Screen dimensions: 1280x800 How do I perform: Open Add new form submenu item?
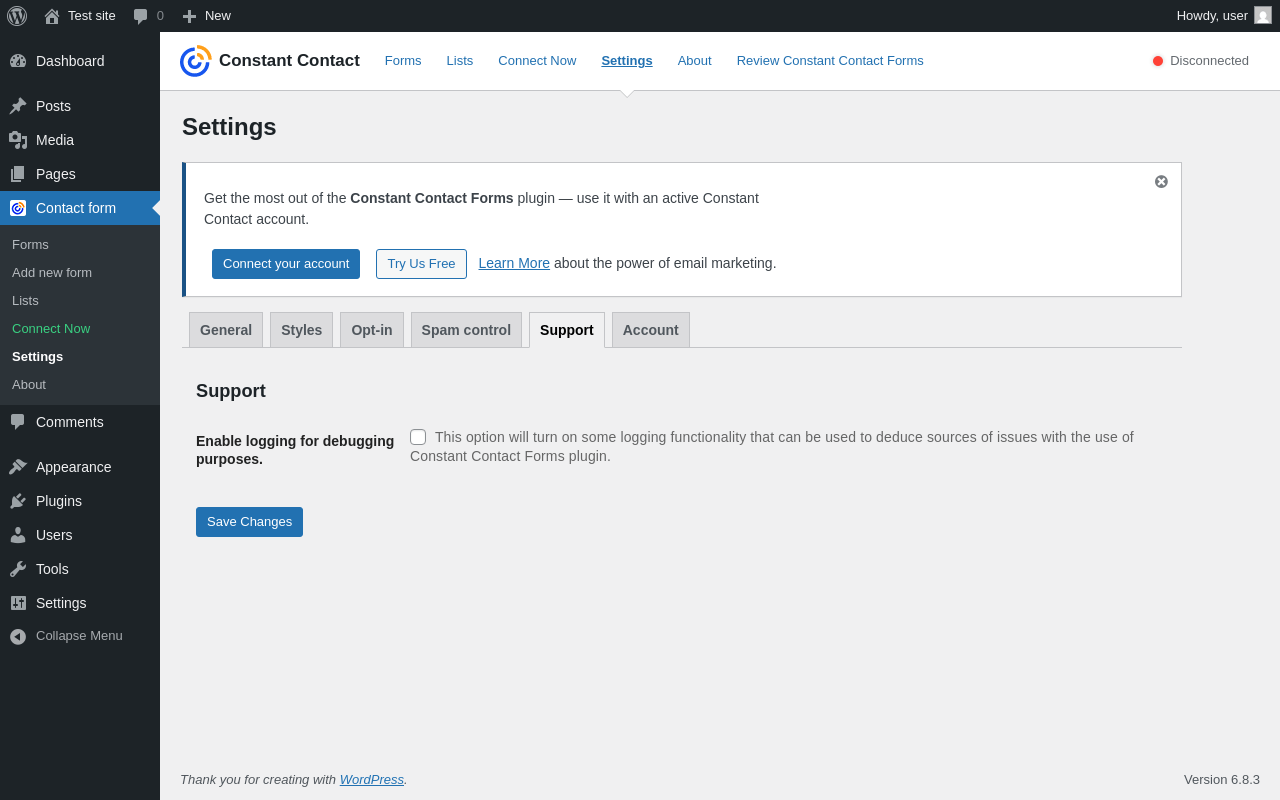[52, 272]
